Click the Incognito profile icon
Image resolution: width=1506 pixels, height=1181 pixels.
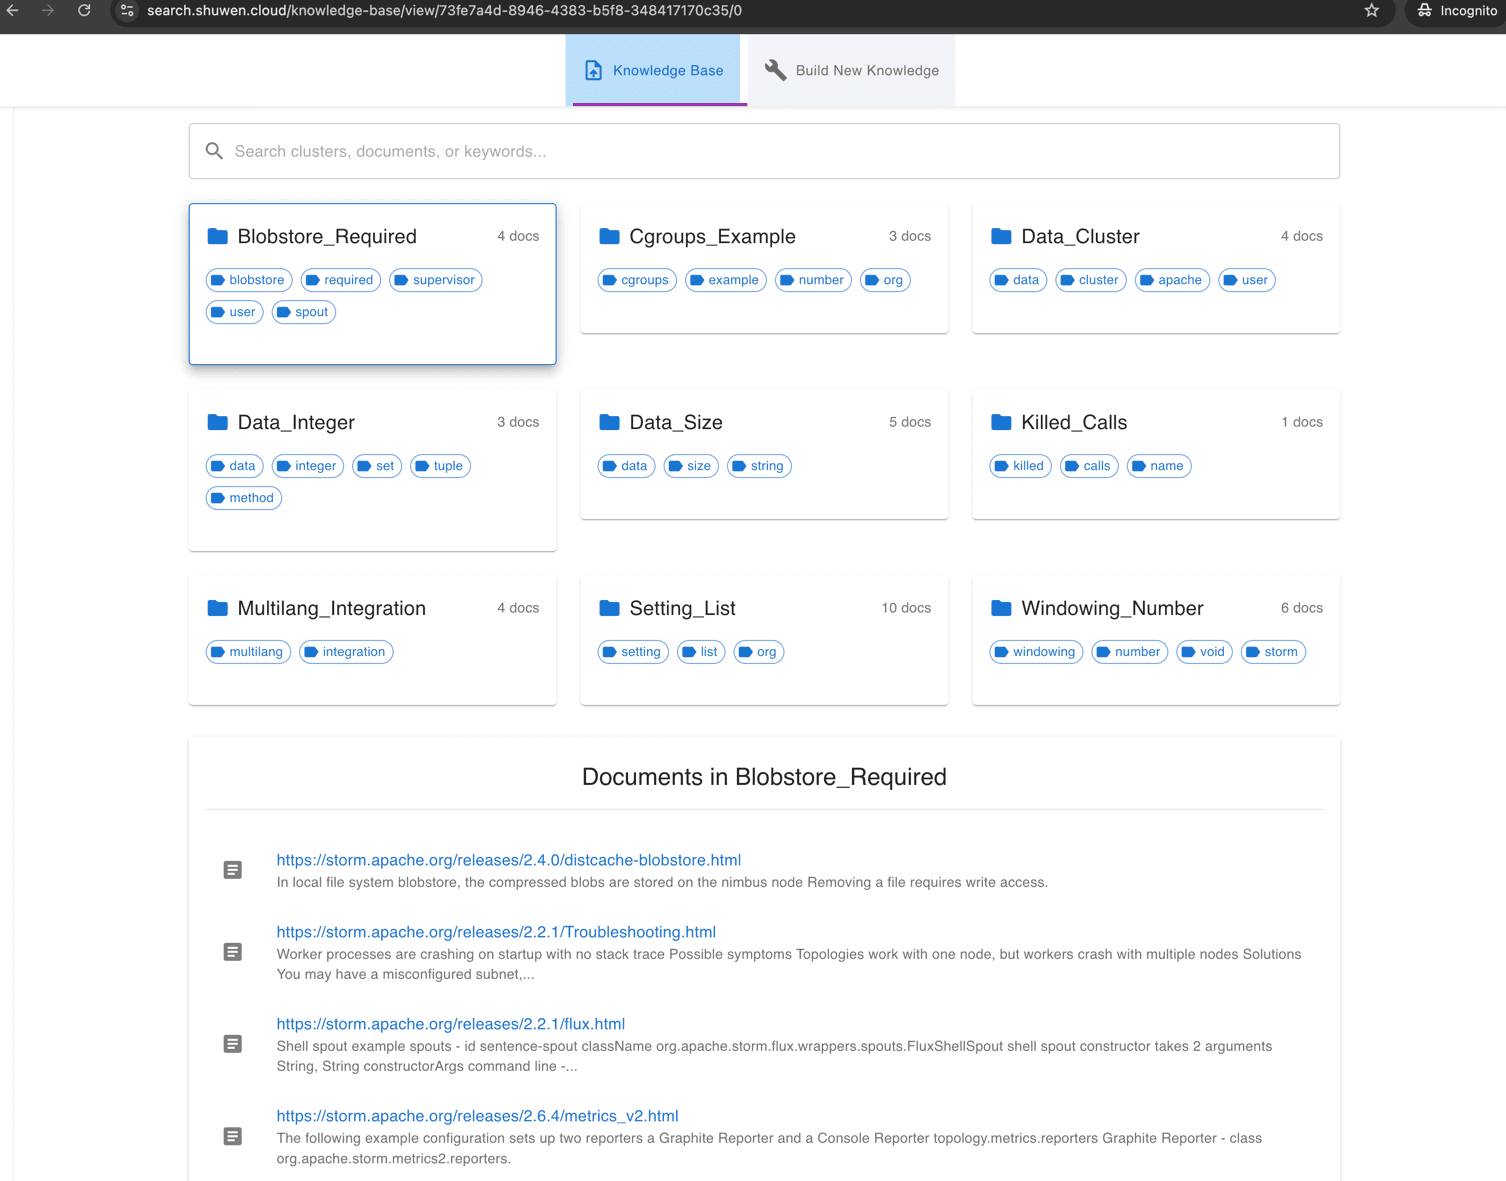coord(1425,11)
